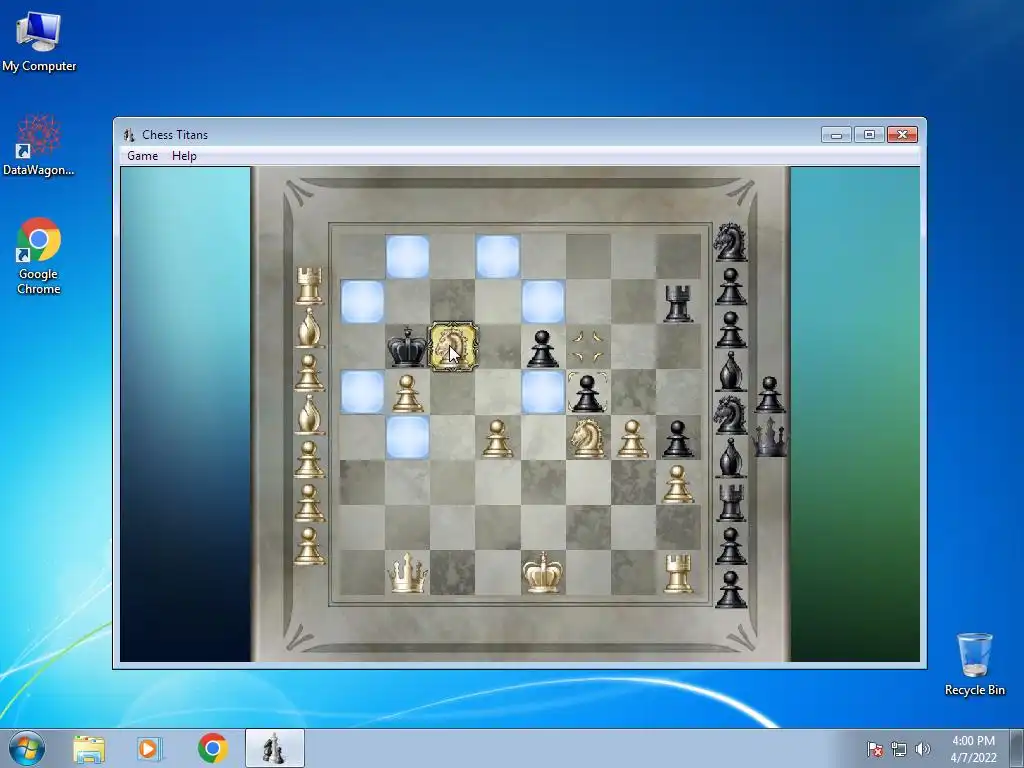
Task: Click the Chess Titans taskbar button
Action: coord(274,748)
